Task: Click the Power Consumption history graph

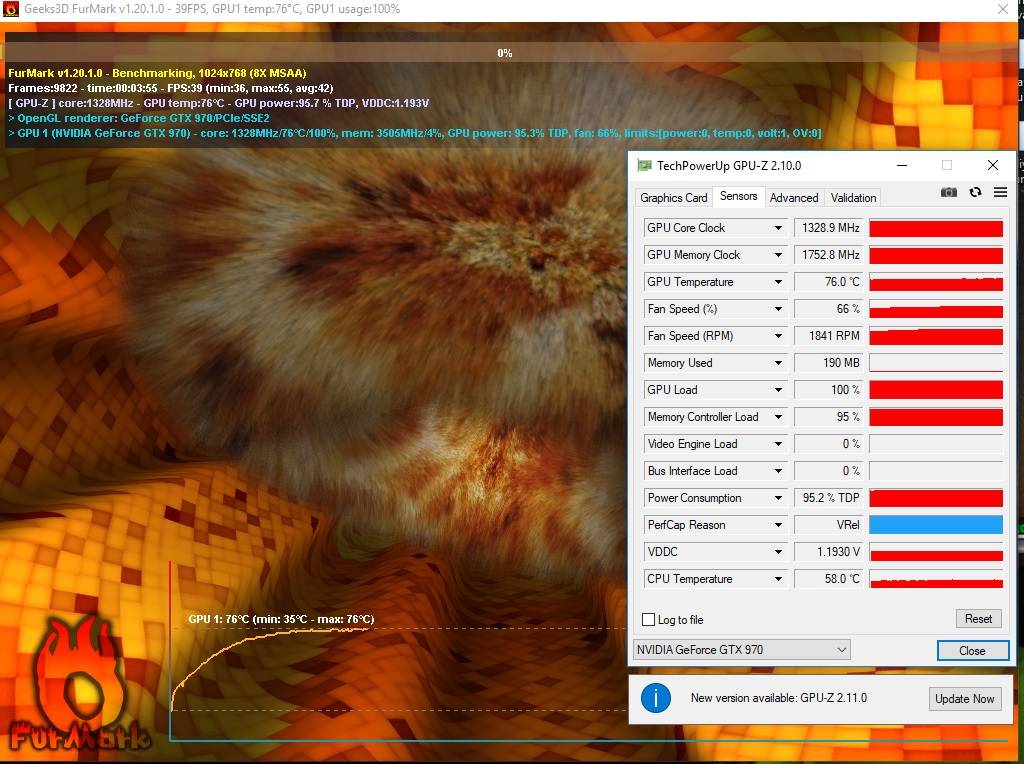Action: tap(936, 498)
